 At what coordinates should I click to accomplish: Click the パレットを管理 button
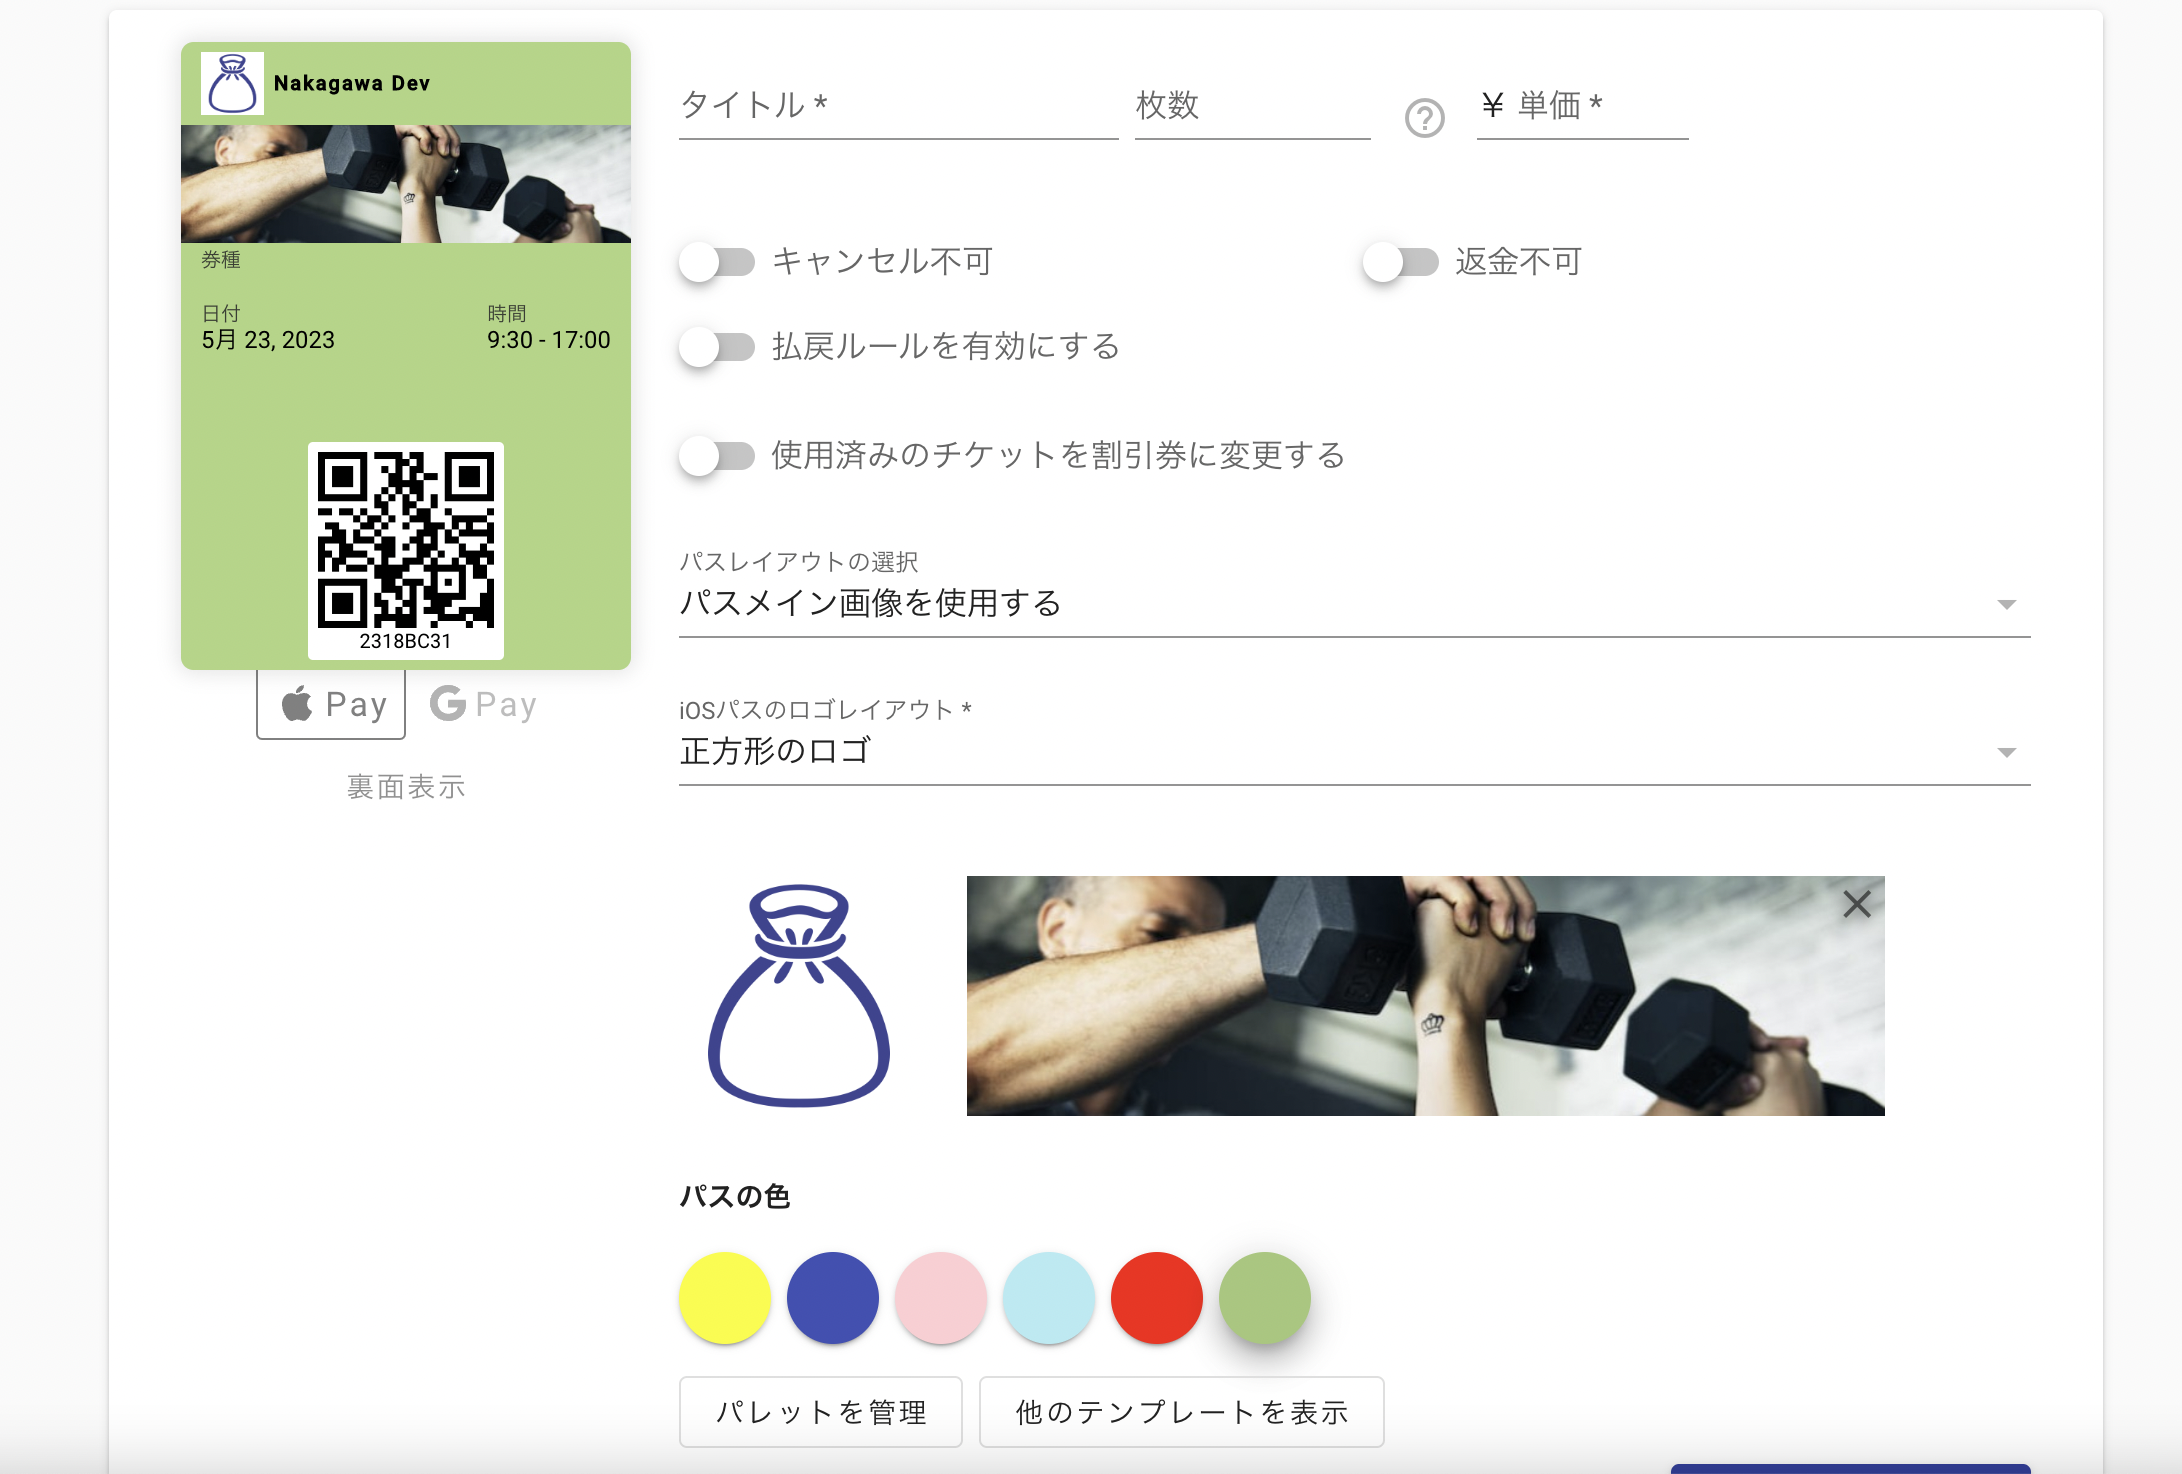click(820, 1412)
